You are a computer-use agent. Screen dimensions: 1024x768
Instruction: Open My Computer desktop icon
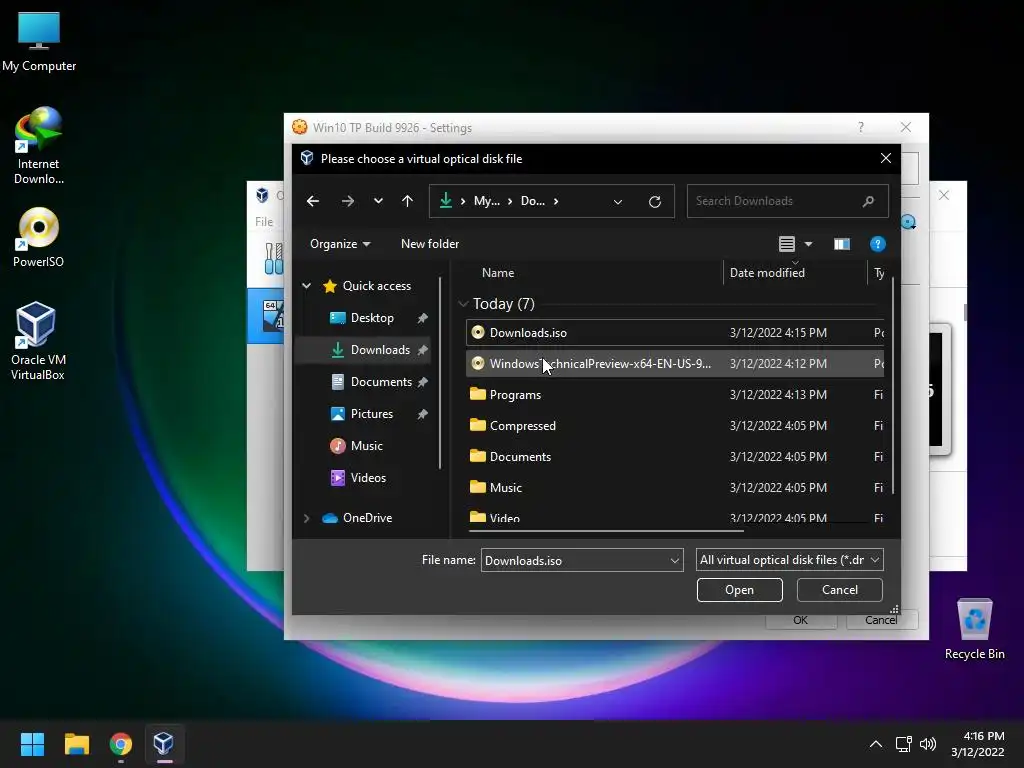pos(39,42)
